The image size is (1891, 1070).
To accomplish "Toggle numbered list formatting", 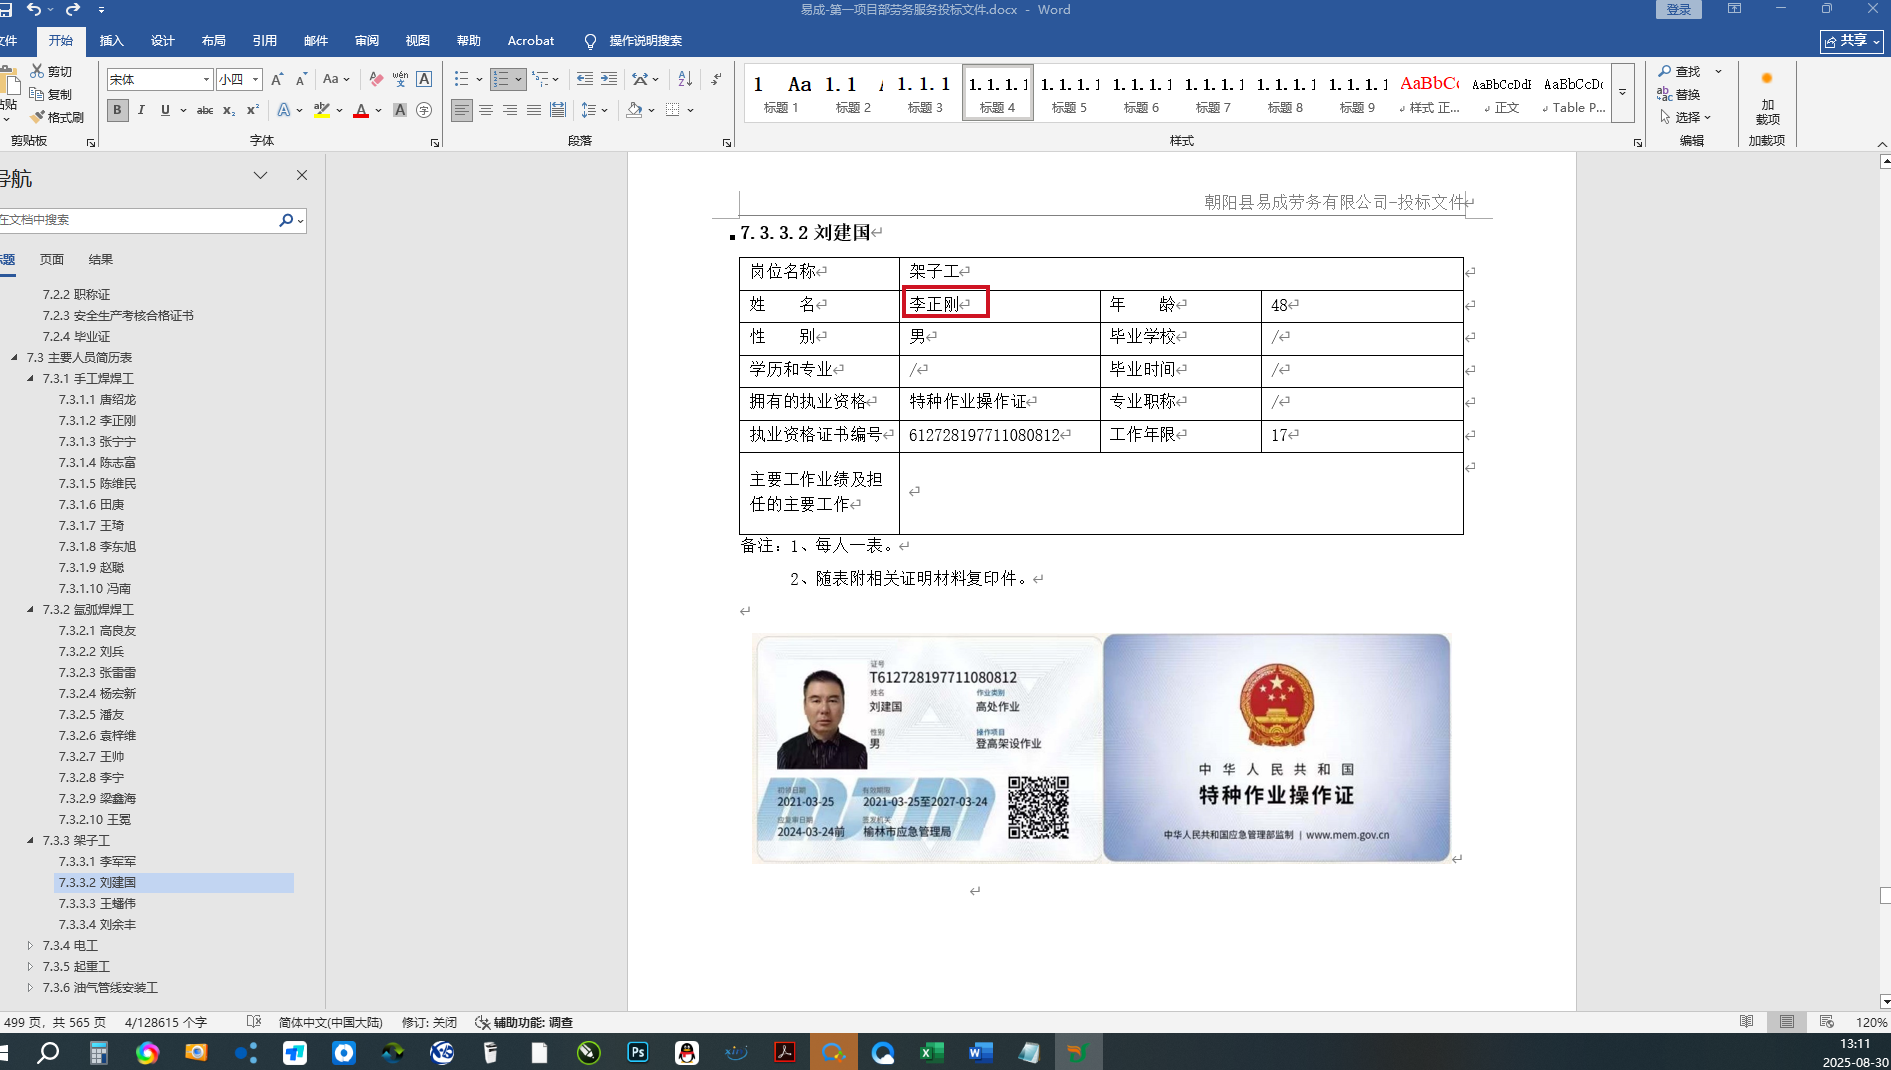I will tap(501, 79).
